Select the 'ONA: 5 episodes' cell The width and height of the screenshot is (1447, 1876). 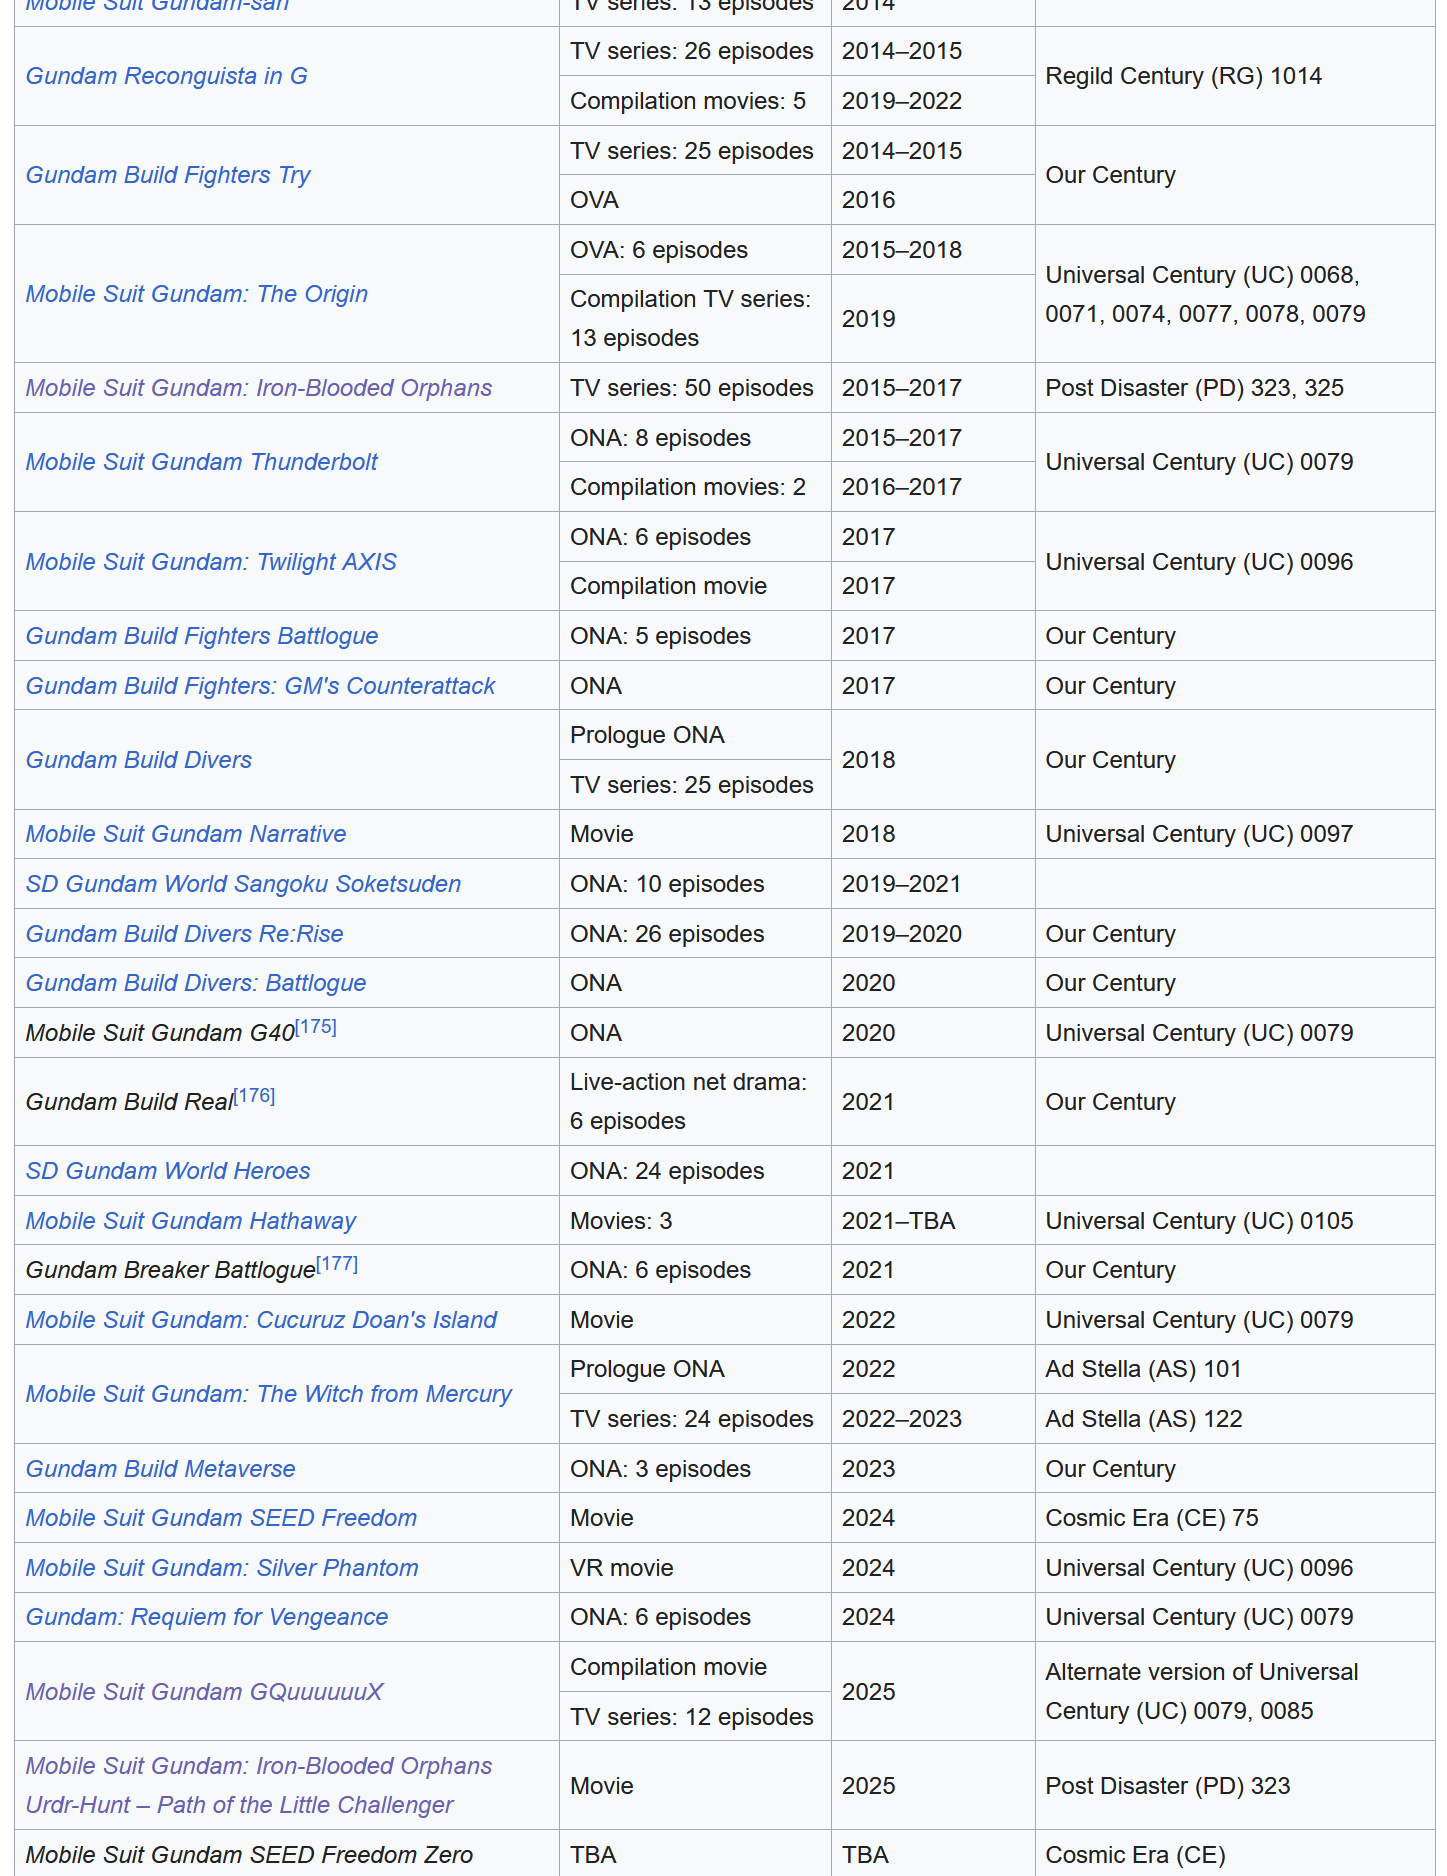point(695,636)
